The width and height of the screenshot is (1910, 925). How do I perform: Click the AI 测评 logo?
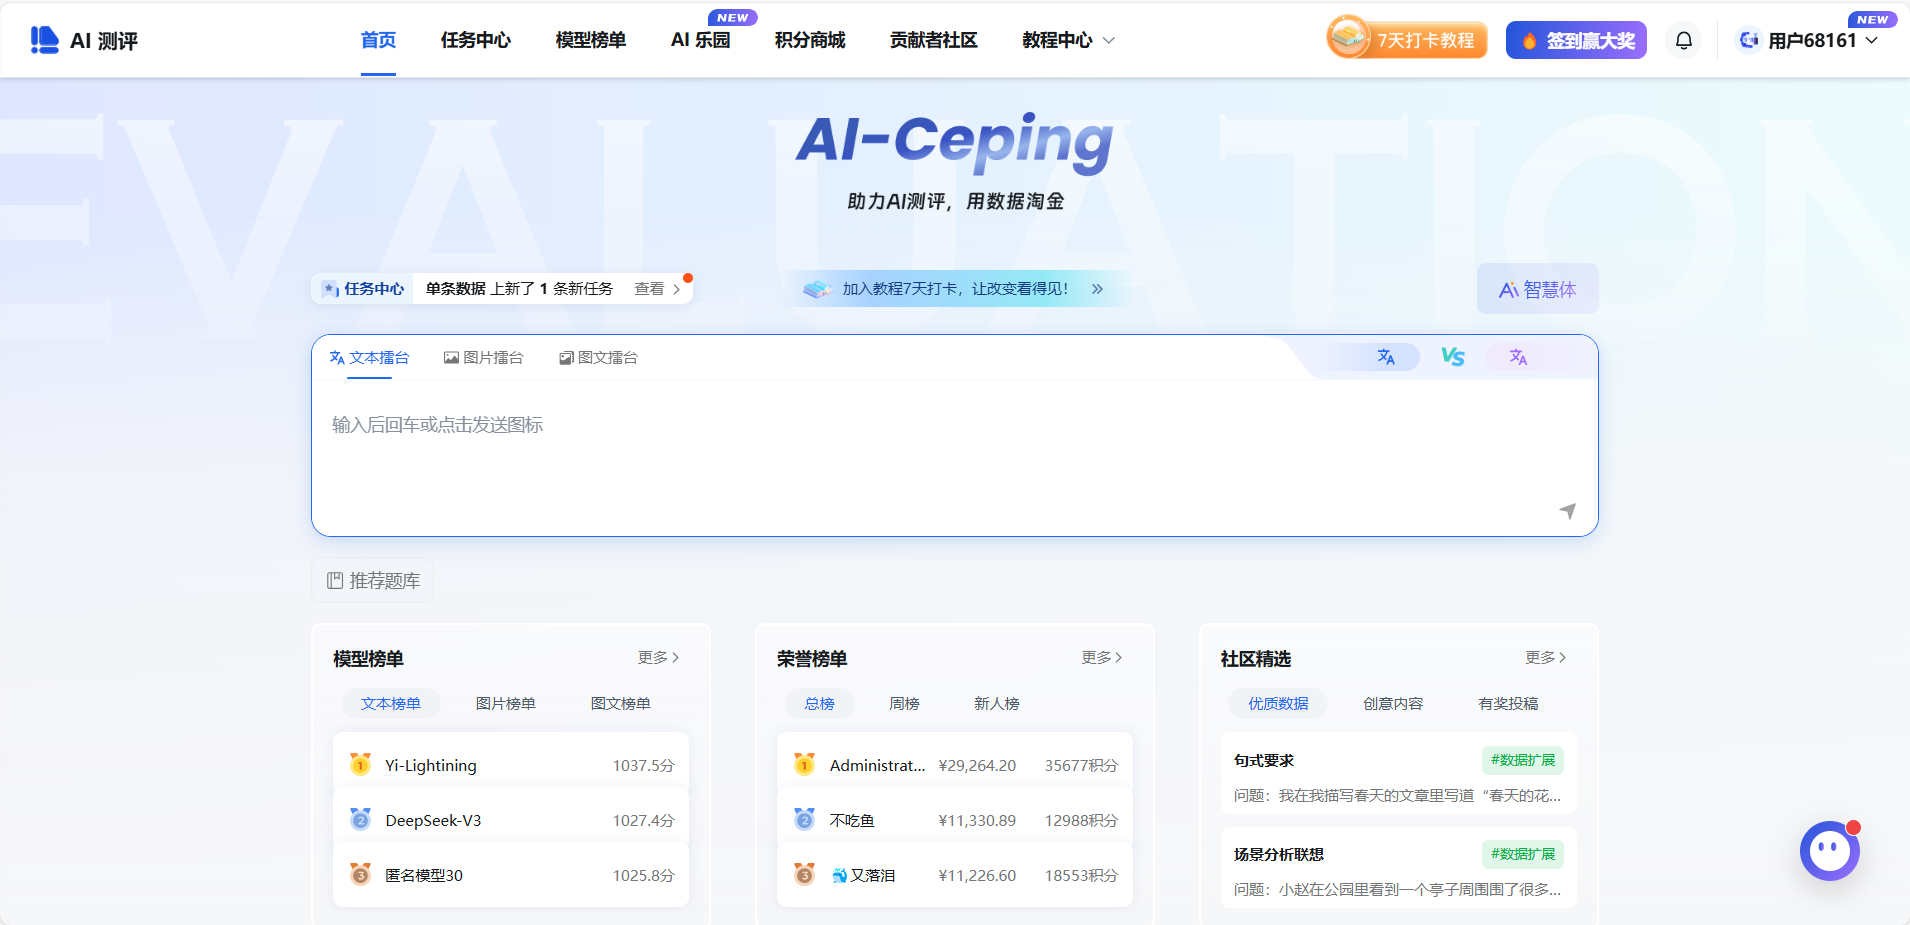click(84, 40)
